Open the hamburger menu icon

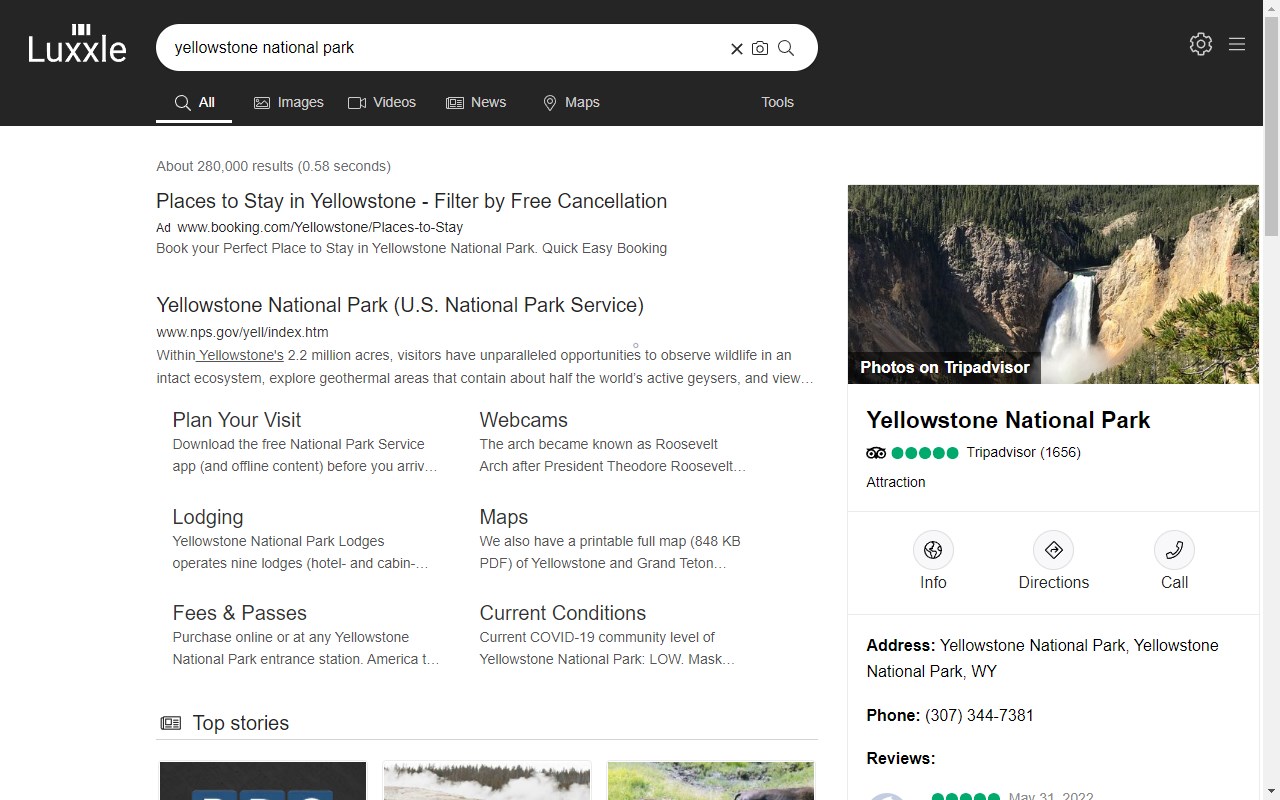tap(1237, 44)
